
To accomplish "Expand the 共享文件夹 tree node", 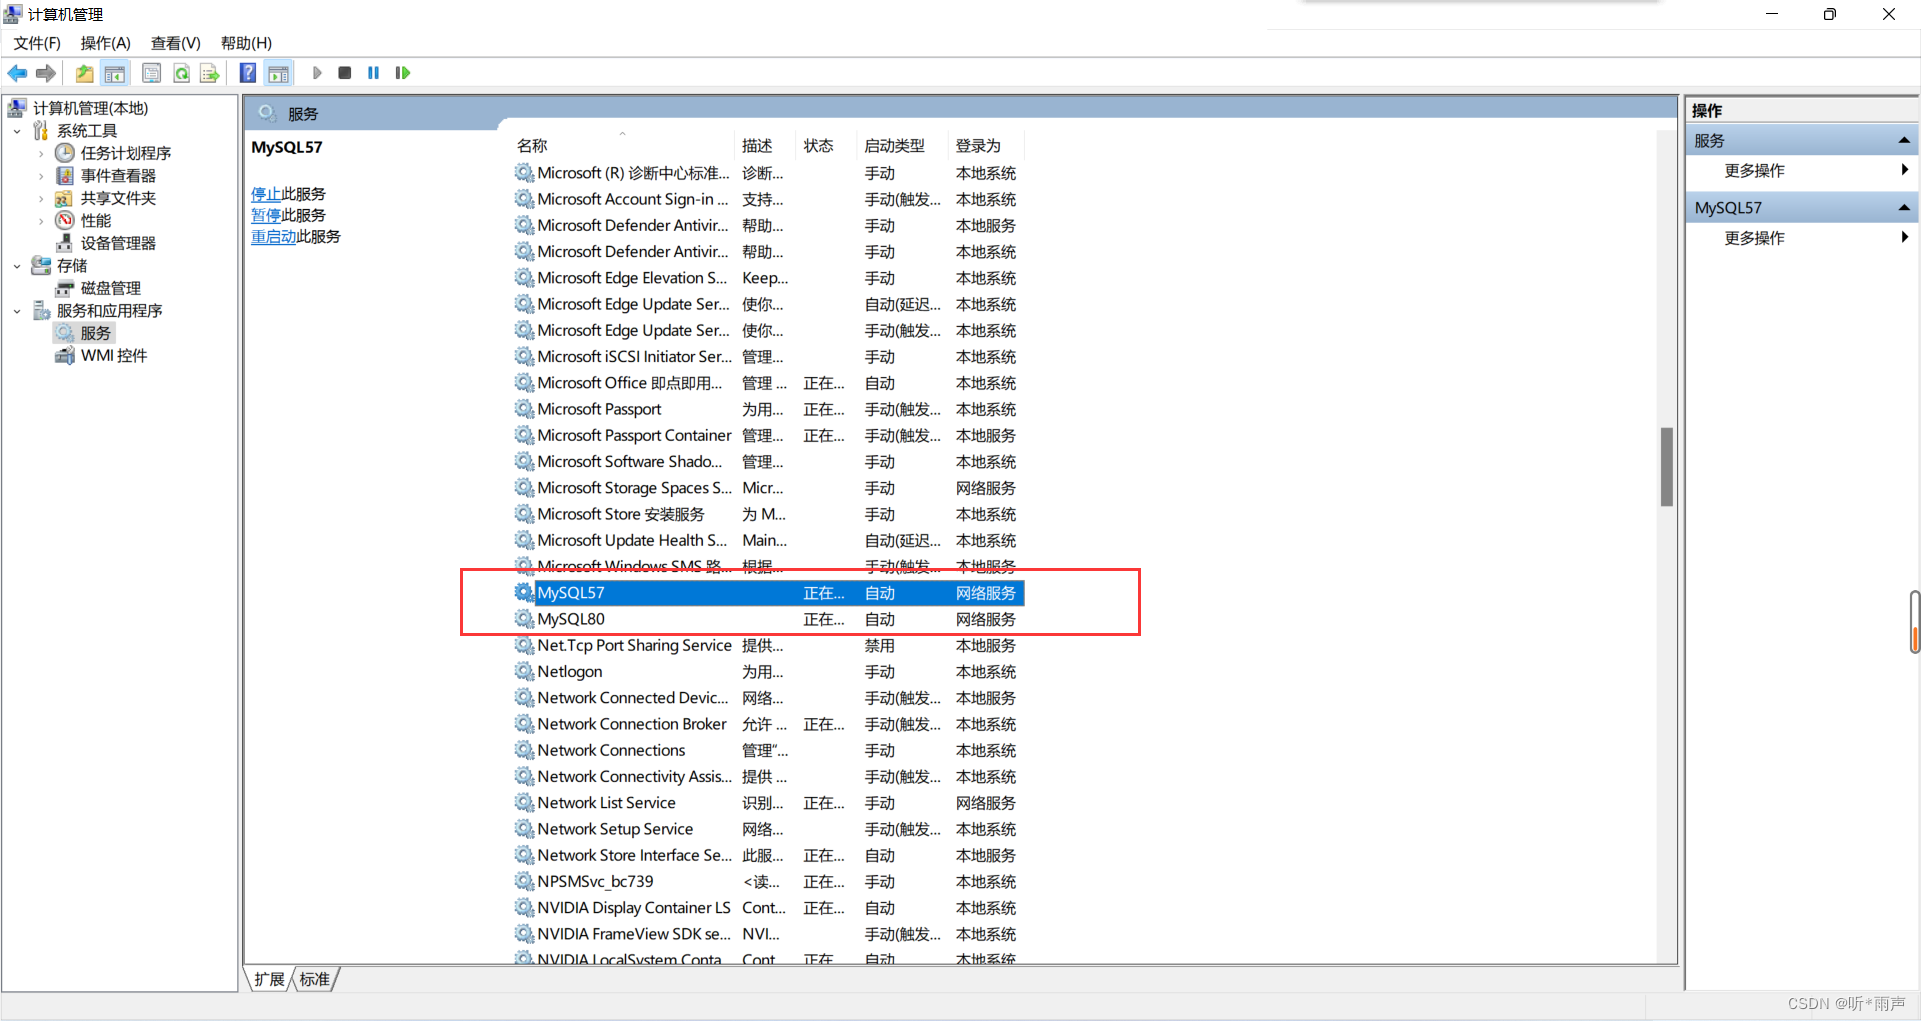I will click(x=41, y=198).
